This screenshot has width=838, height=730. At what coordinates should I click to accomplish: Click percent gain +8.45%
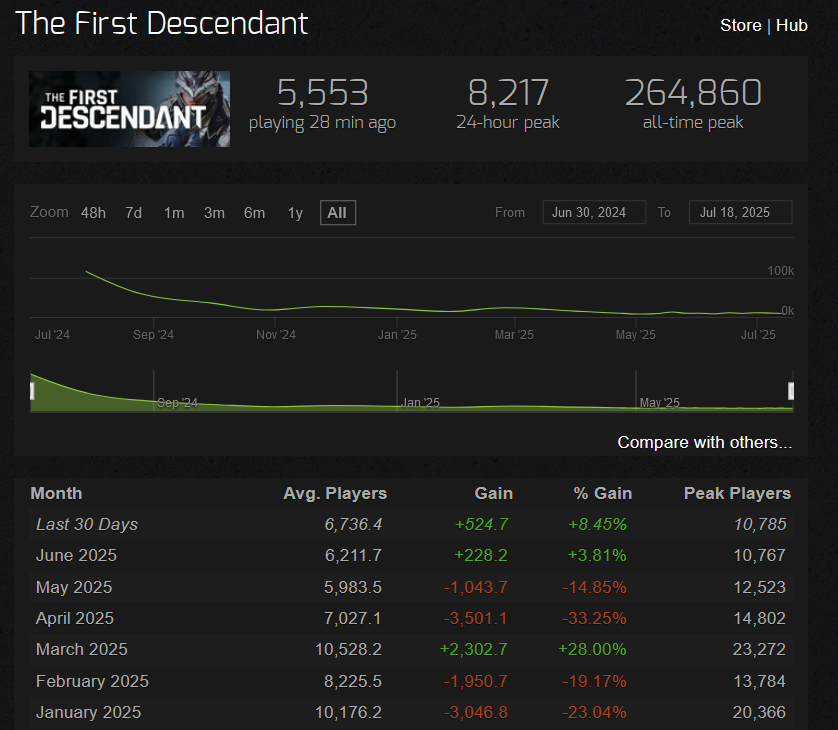tap(597, 524)
